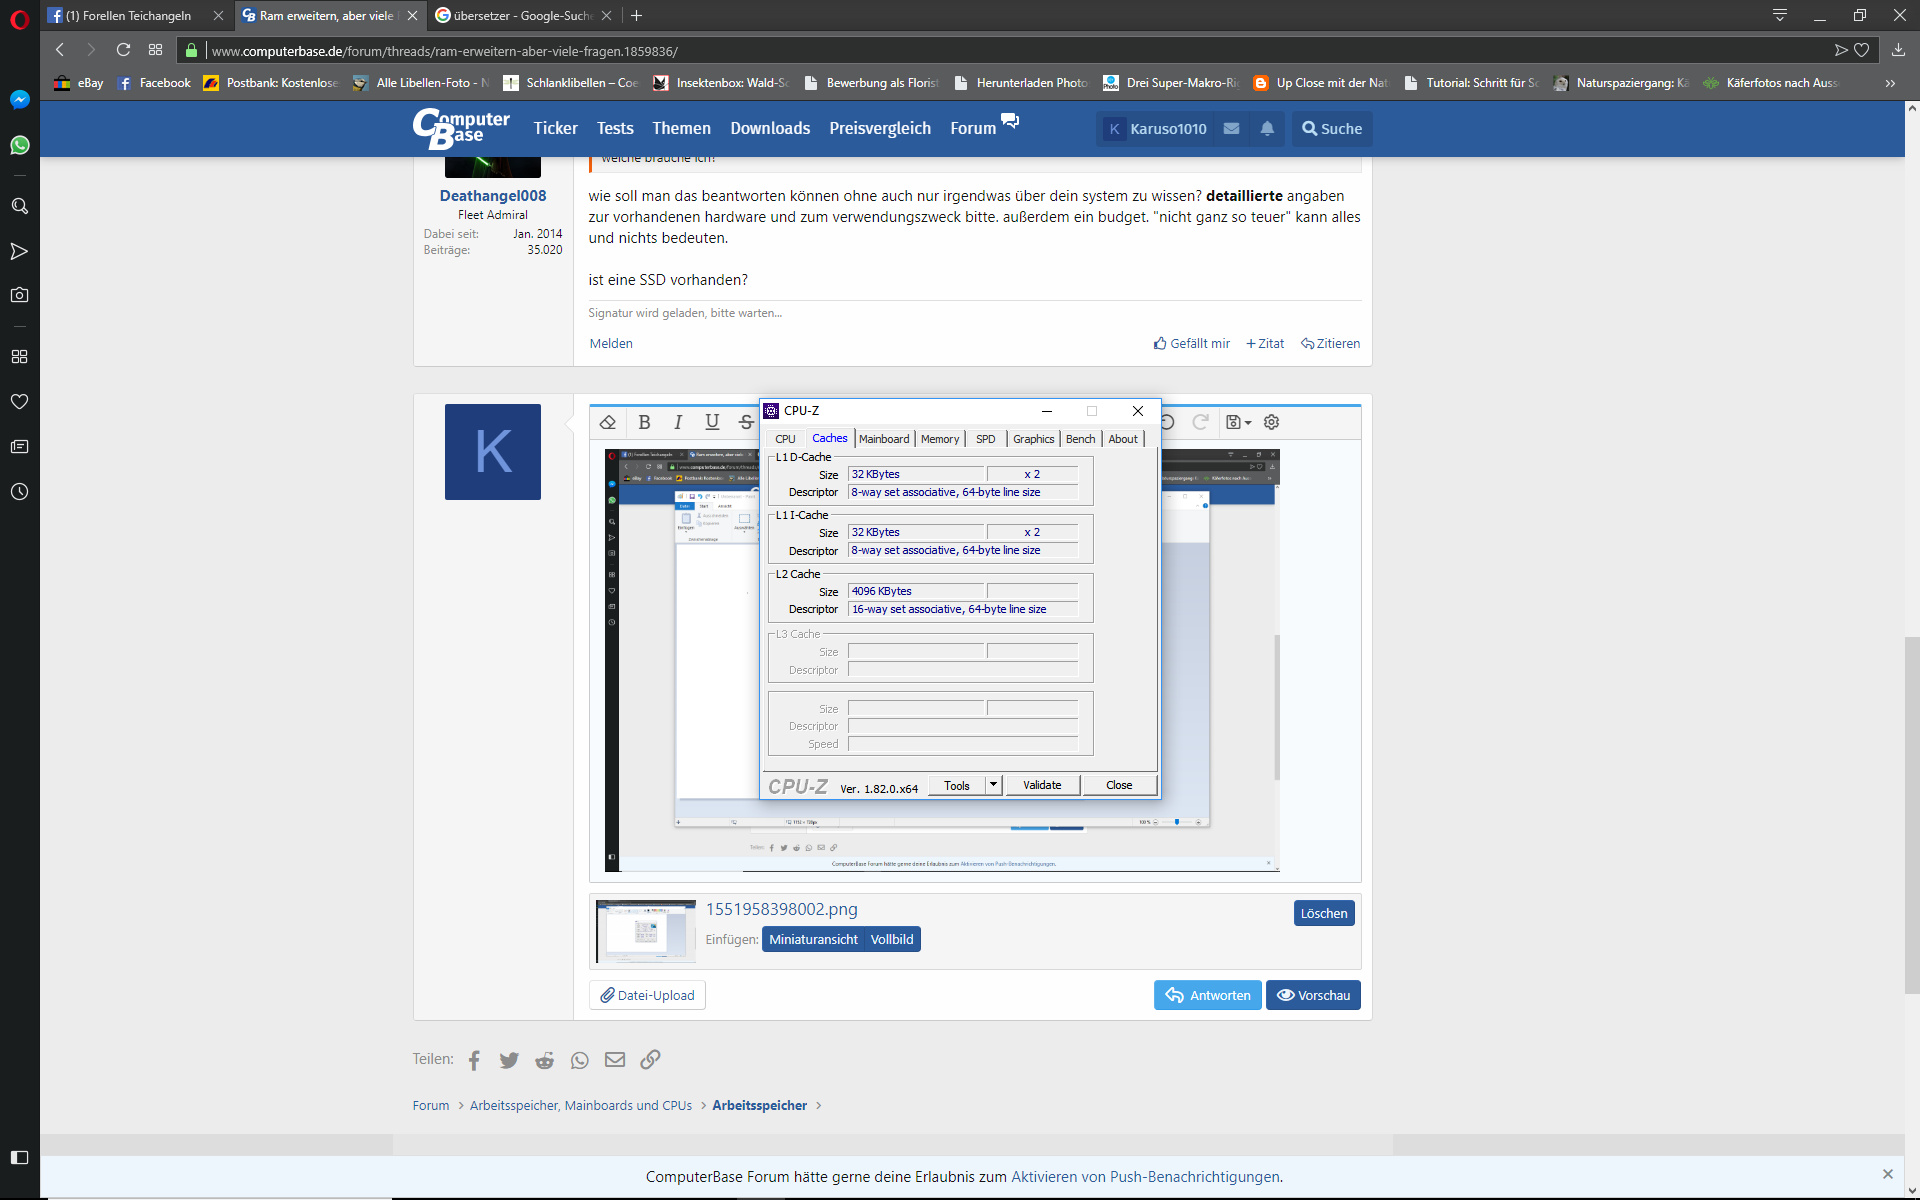
Task: Share thread via Reddit icon
Action: click(x=544, y=1060)
